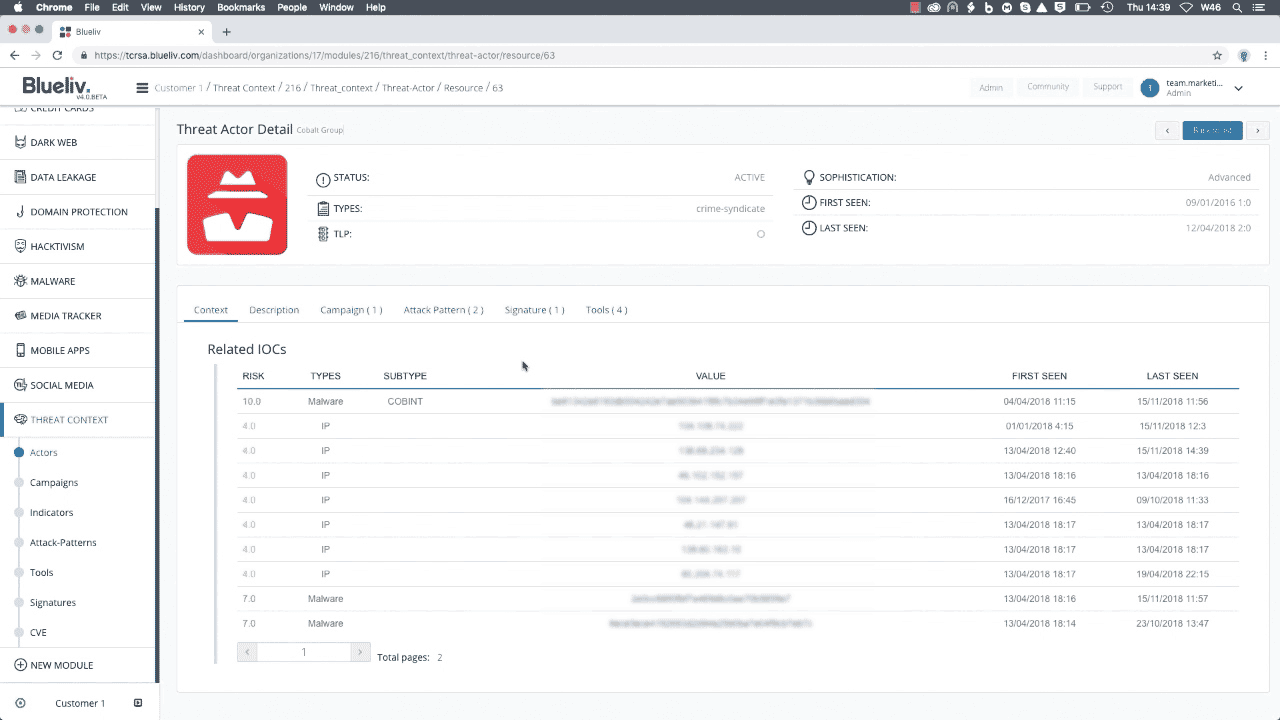Click the 04/04/2018 11:15 first seen cell
1280x720 pixels.
(x=1039, y=401)
